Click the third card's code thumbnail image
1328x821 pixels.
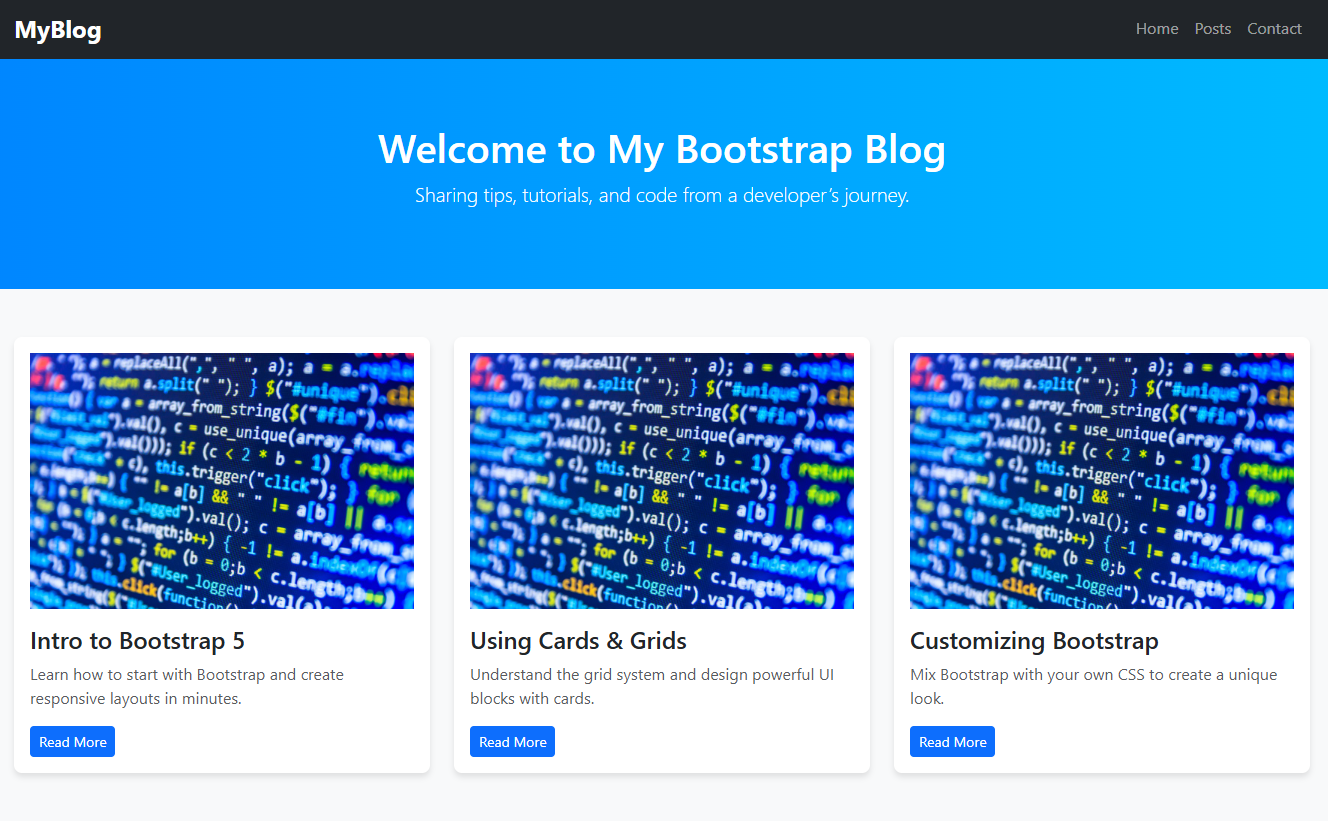coord(1101,480)
